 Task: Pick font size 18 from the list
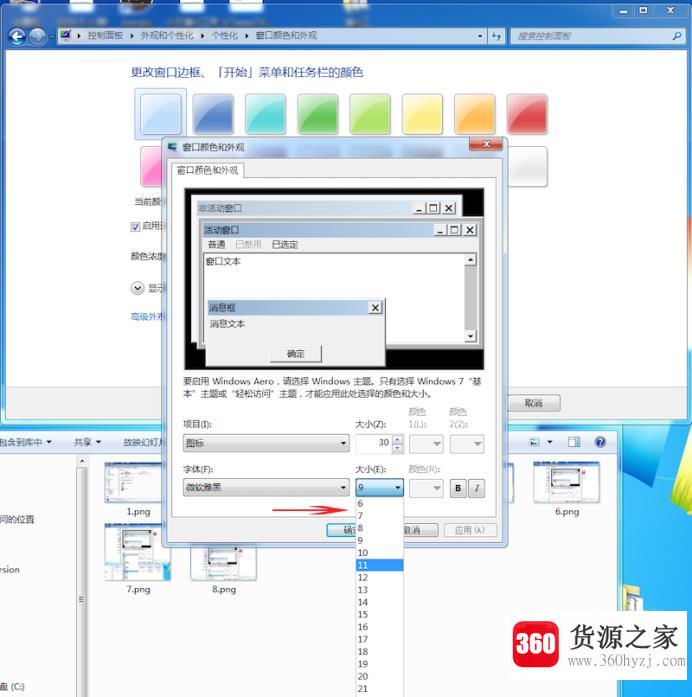pyautogui.click(x=379, y=652)
